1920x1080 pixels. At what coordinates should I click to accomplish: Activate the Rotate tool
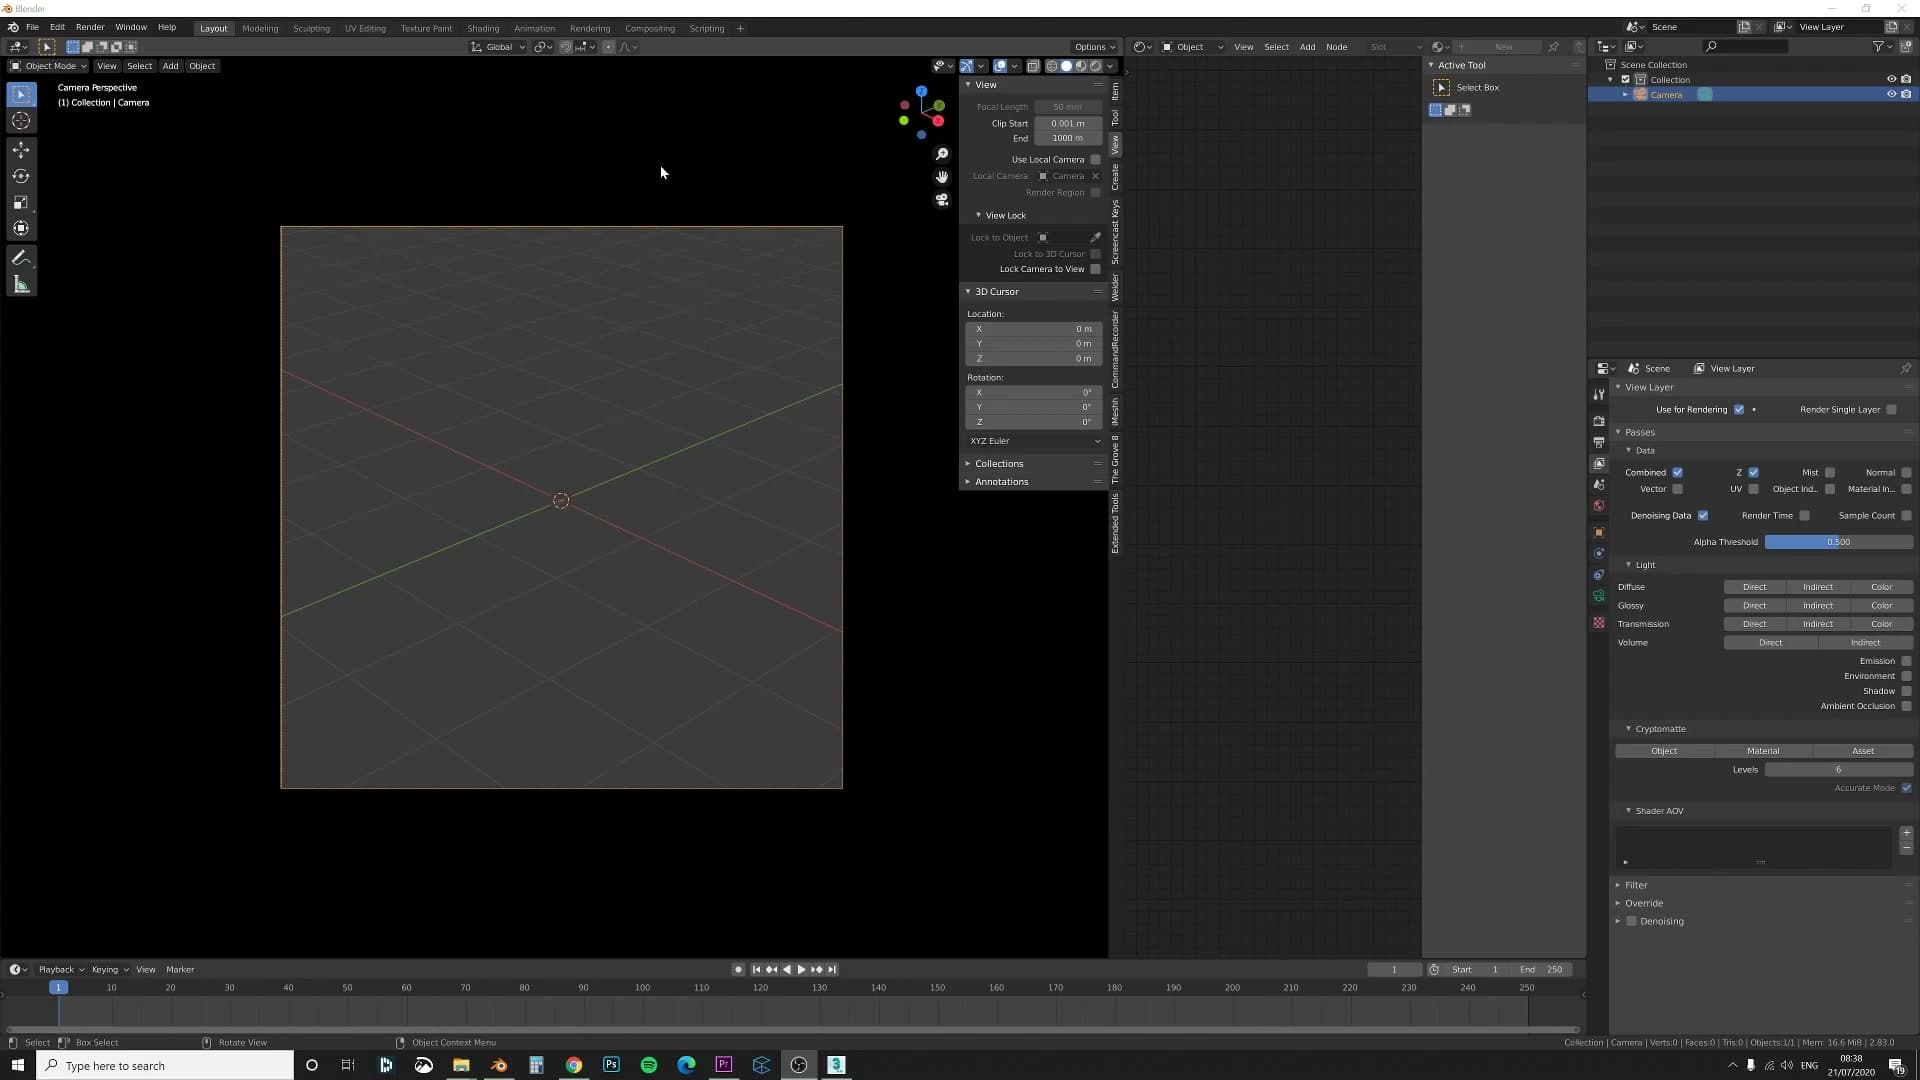(21, 176)
